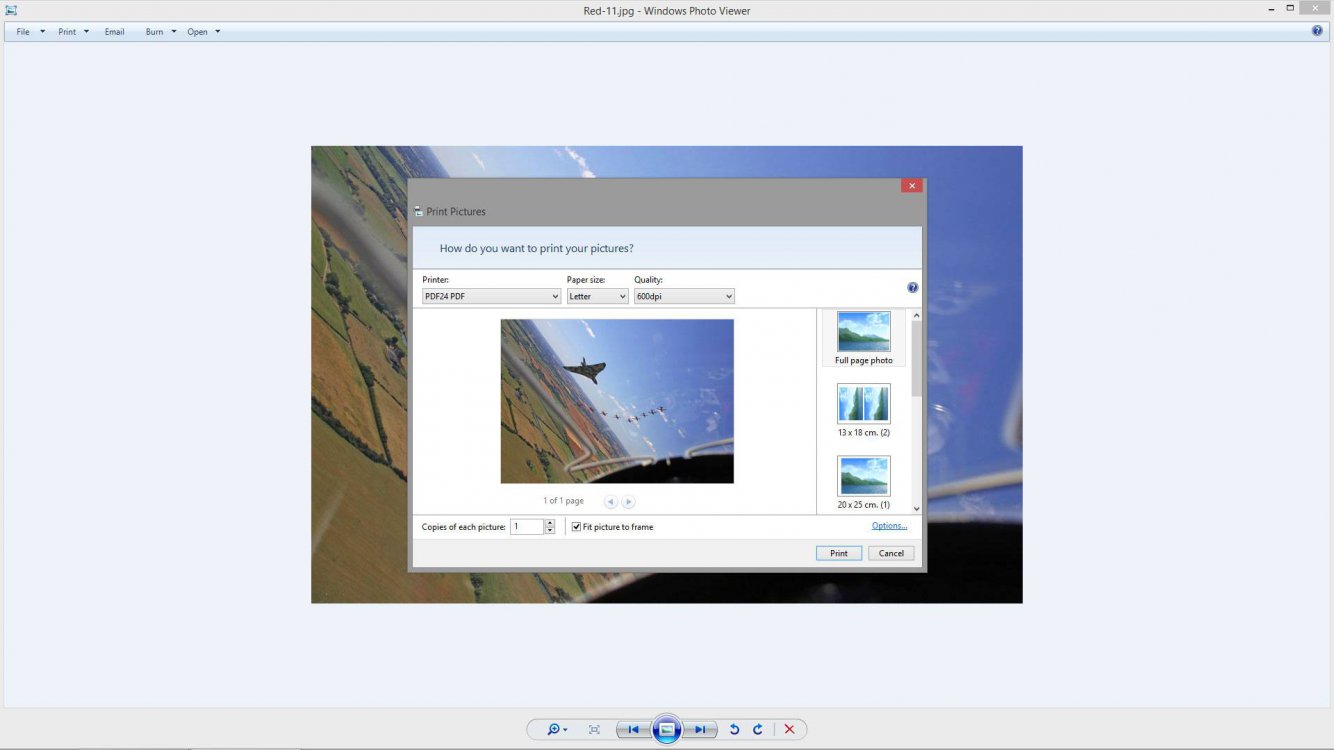Click the layout list scroll up arrow
The width and height of the screenshot is (1334, 750).
(x=917, y=315)
